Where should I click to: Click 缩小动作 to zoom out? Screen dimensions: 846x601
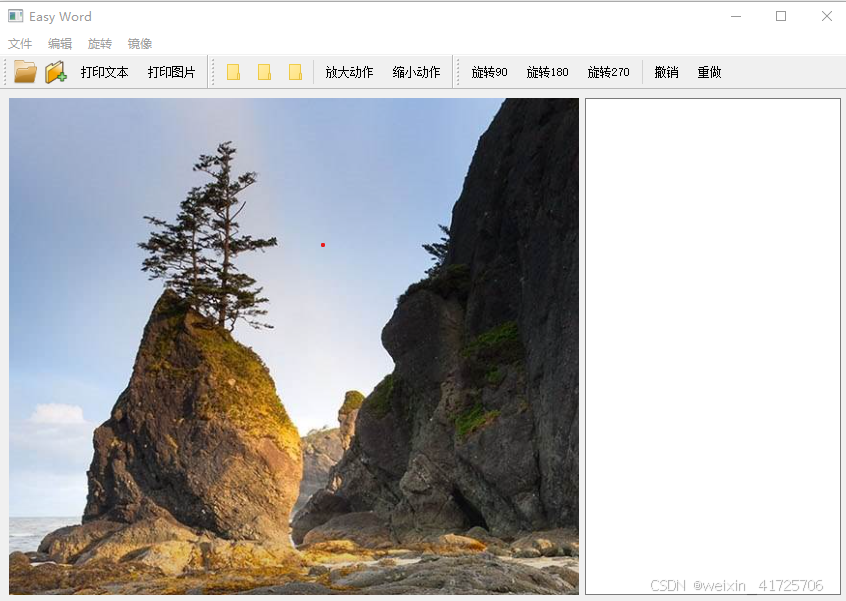pos(416,72)
